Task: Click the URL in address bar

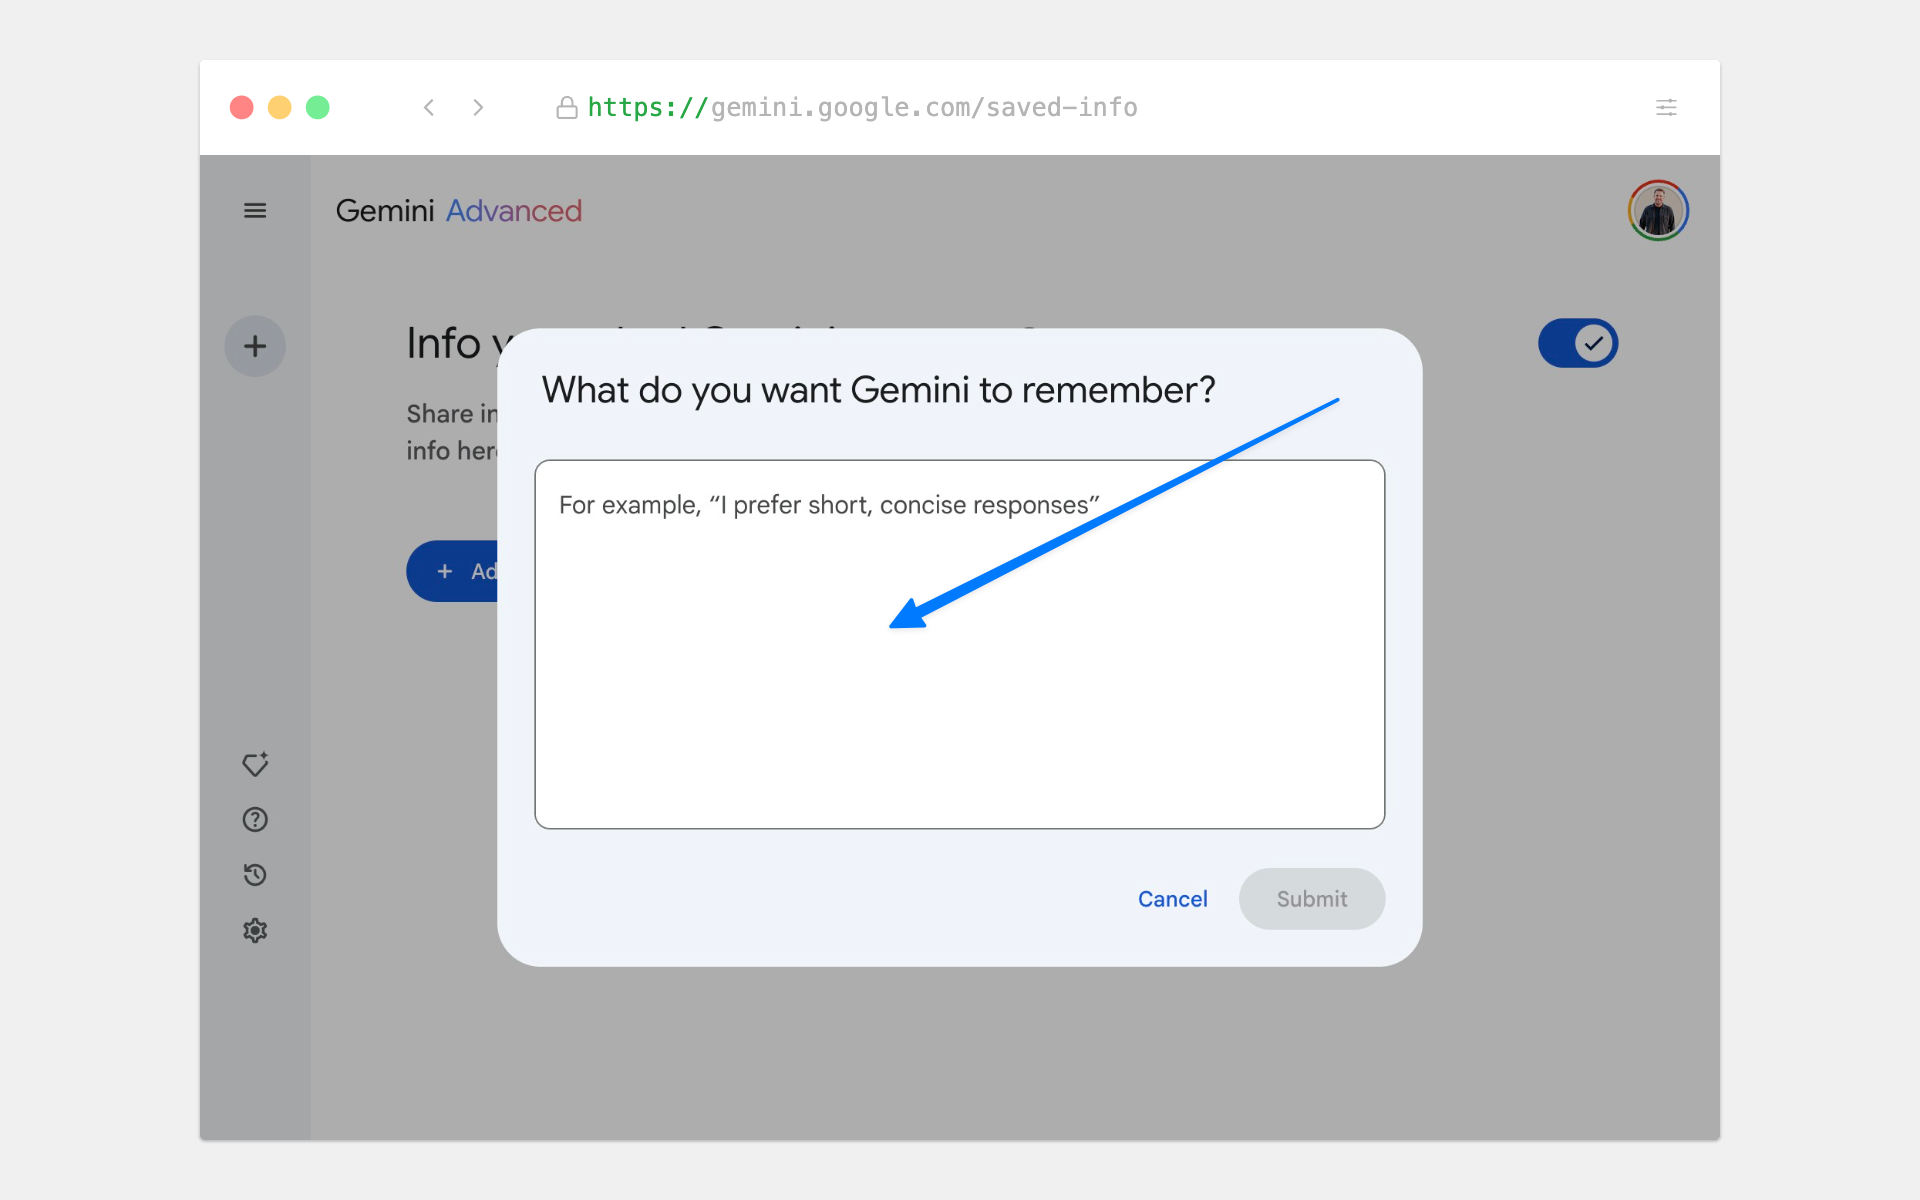Action: (862, 108)
